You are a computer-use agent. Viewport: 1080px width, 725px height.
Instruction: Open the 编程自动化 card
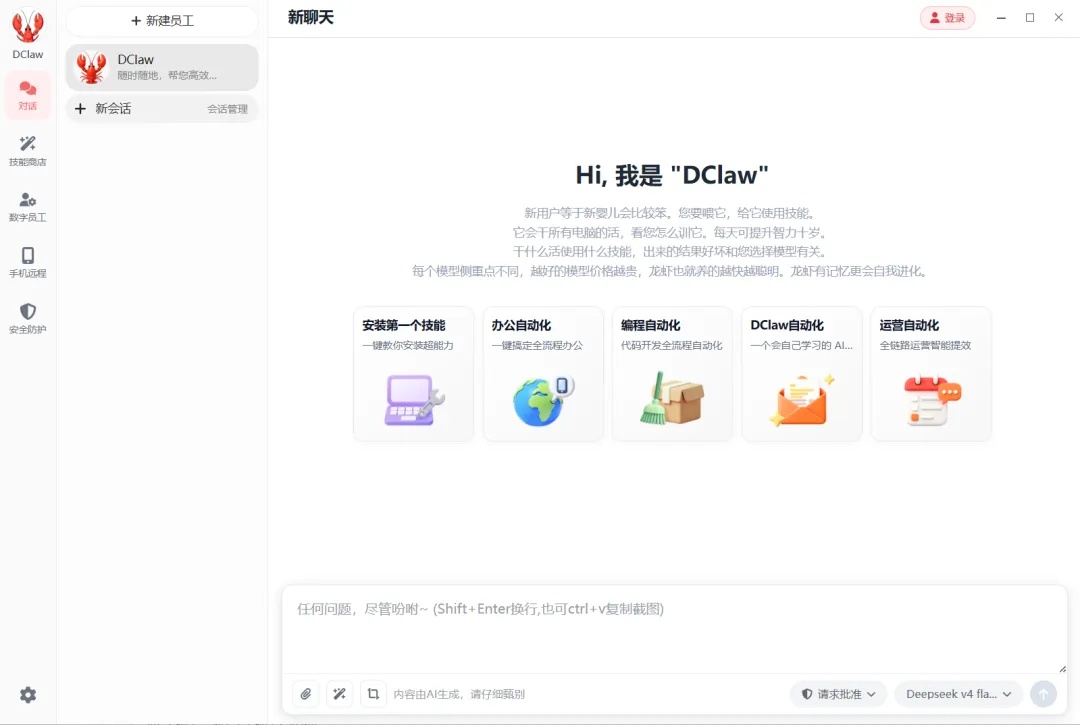coord(672,374)
